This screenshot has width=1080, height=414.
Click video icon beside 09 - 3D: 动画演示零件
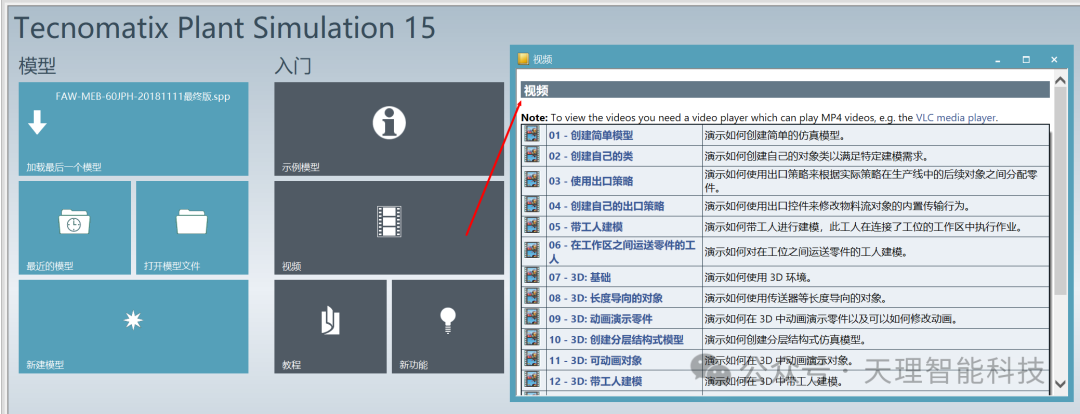click(x=532, y=318)
